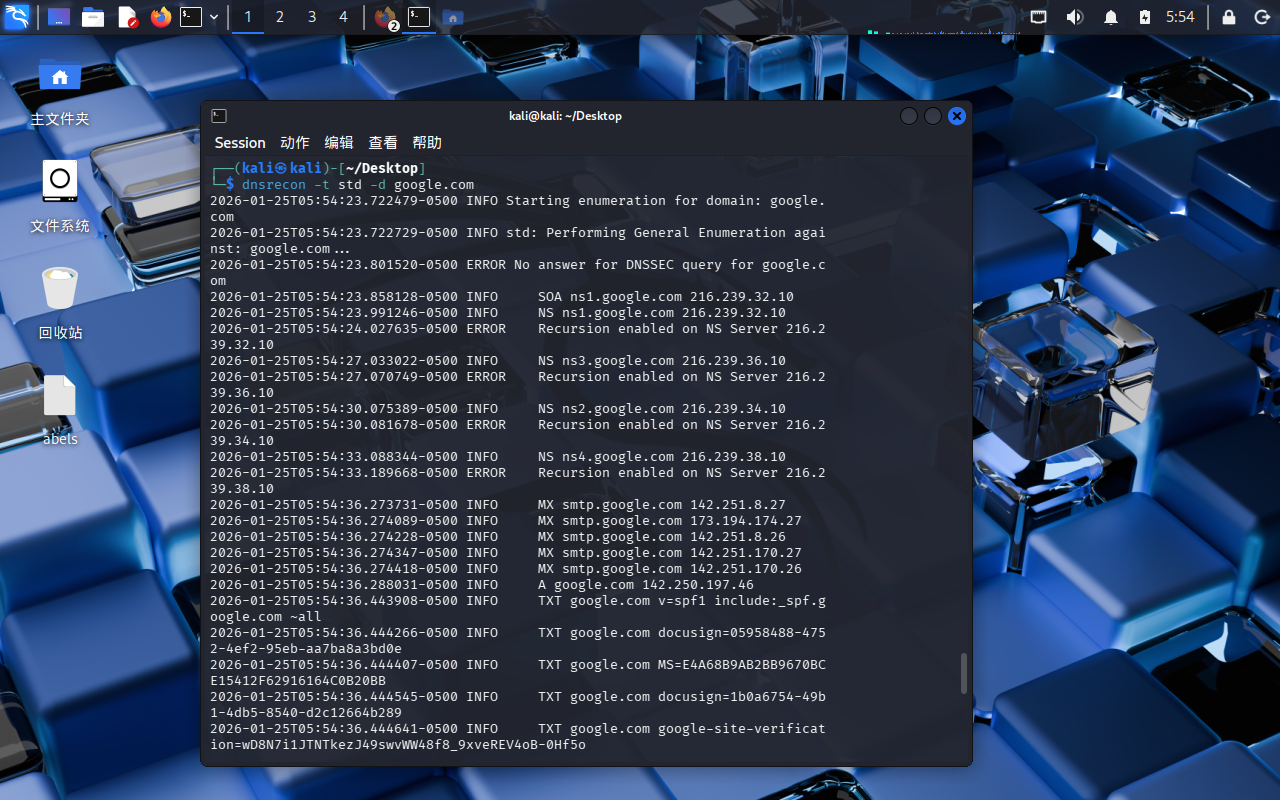Image resolution: width=1280 pixels, height=800 pixels.
Task: Open the text editor launcher in panel
Action: pos(127,17)
